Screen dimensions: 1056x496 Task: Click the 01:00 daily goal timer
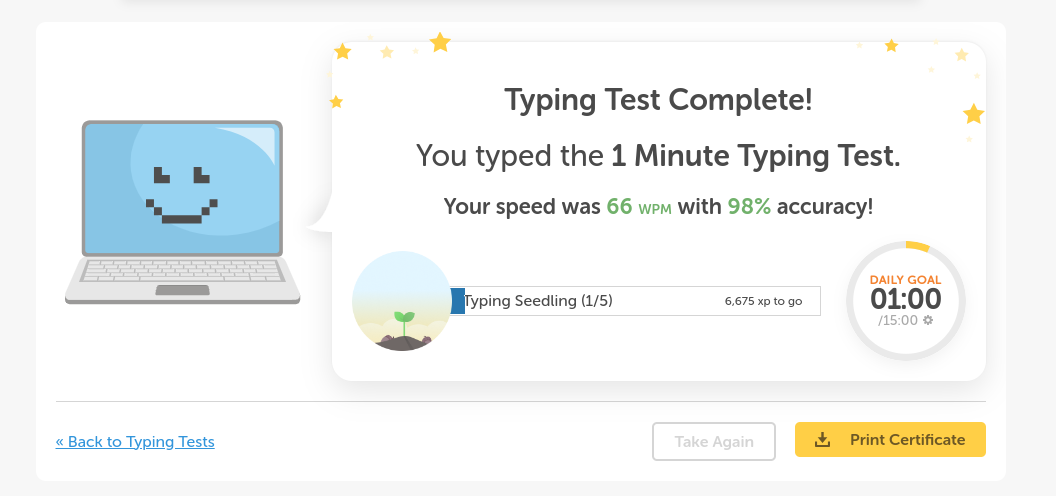[905, 299]
